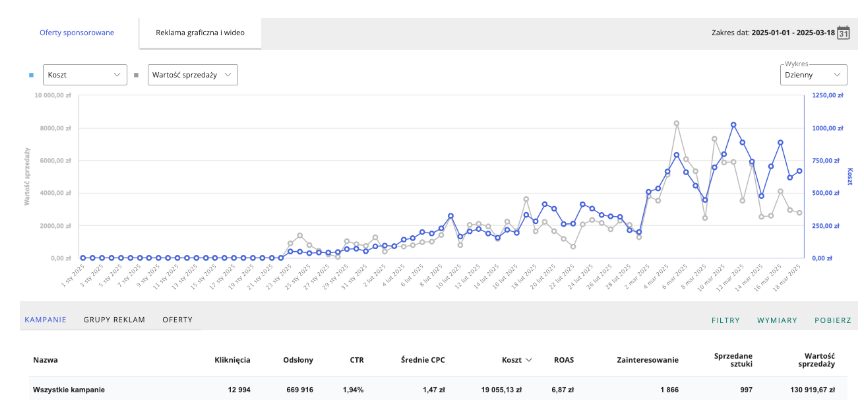Click the WYMIARY button
Viewport: 864px width, 410px height.
point(776,320)
